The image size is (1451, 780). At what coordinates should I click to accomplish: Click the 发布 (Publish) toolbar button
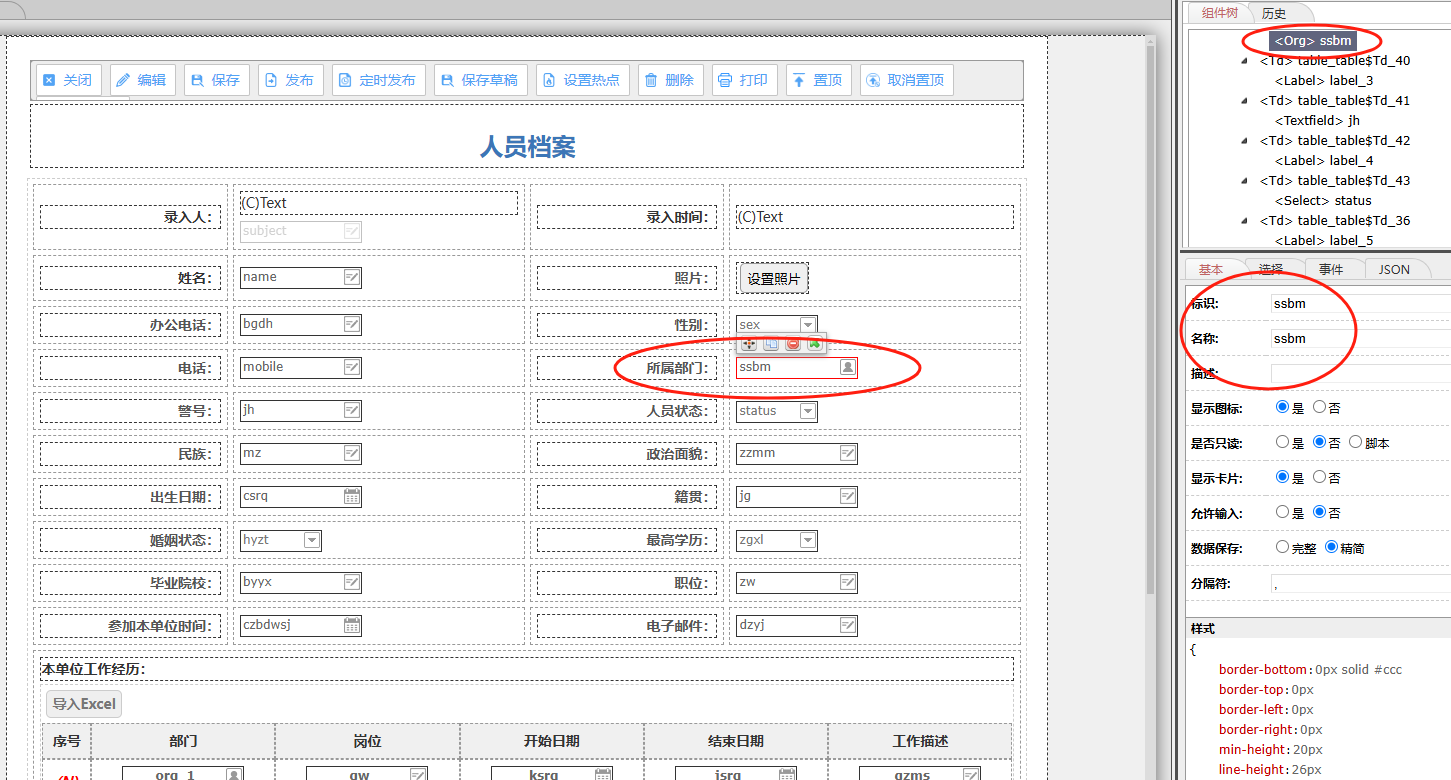pyautogui.click(x=290, y=80)
